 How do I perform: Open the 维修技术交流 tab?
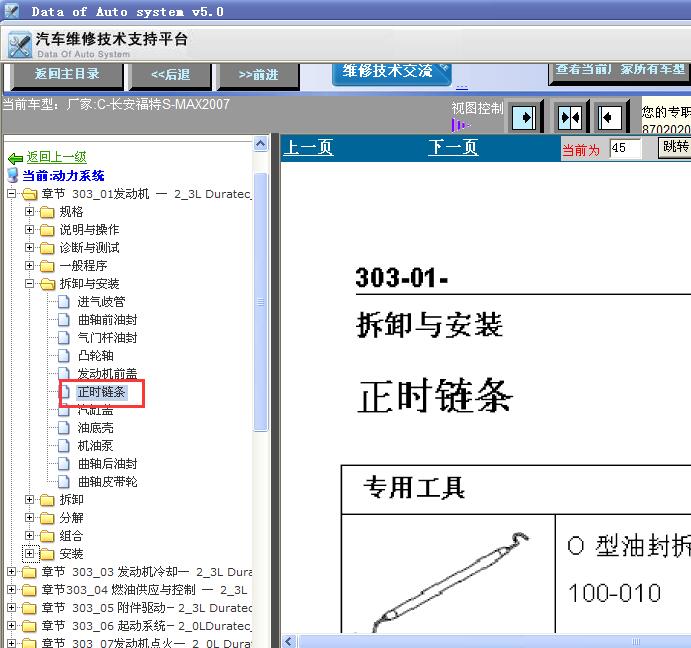click(391, 72)
